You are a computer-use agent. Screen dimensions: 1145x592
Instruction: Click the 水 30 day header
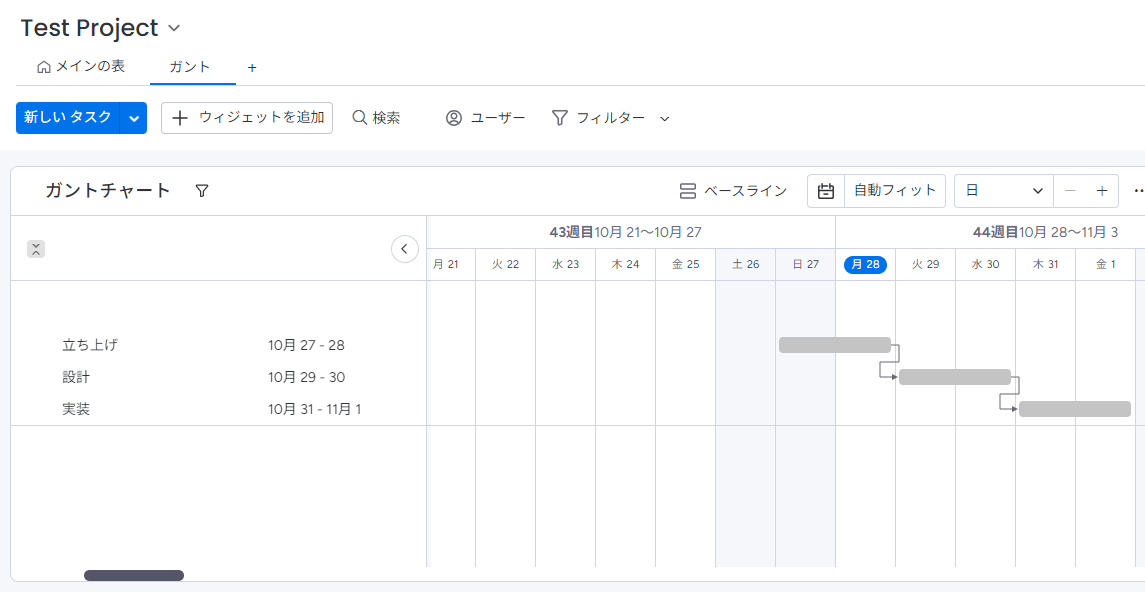(x=985, y=264)
